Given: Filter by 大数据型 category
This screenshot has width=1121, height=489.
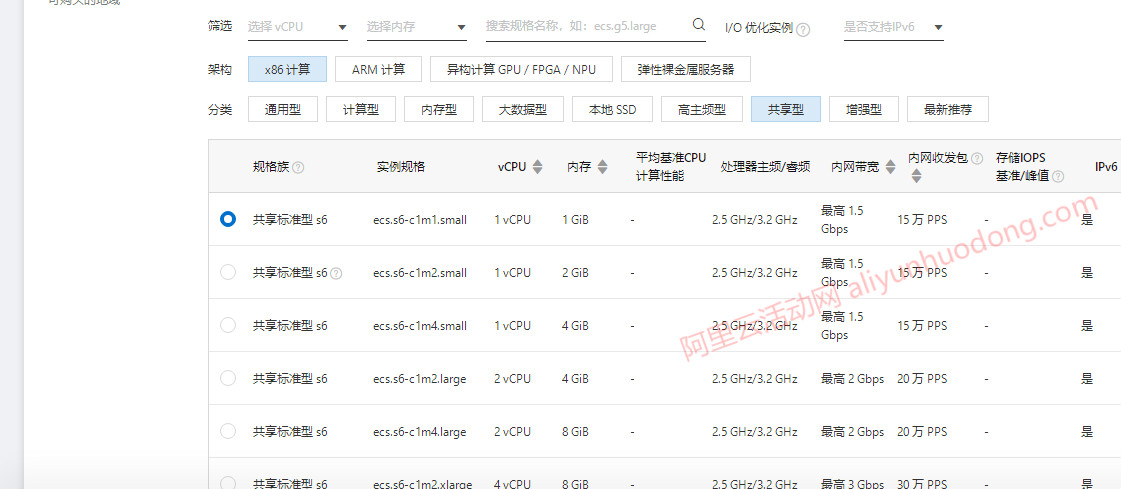Looking at the screenshot, I should [x=523, y=109].
